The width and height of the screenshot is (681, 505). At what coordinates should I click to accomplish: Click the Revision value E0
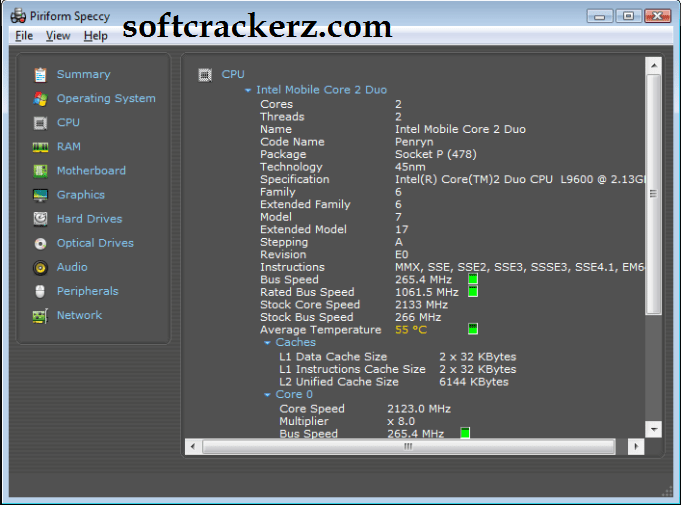pyautogui.click(x=402, y=255)
